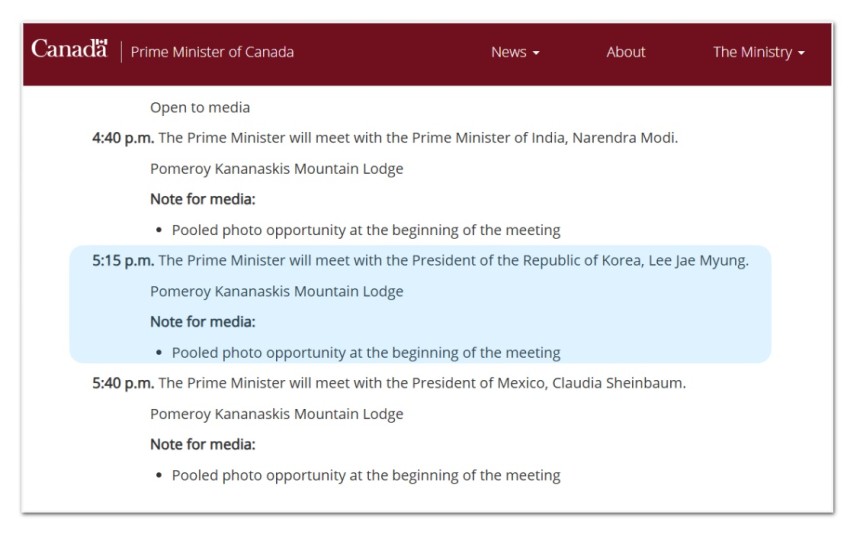
Task: Click Note for media heading under 5:15 p.m.
Action: click(203, 322)
